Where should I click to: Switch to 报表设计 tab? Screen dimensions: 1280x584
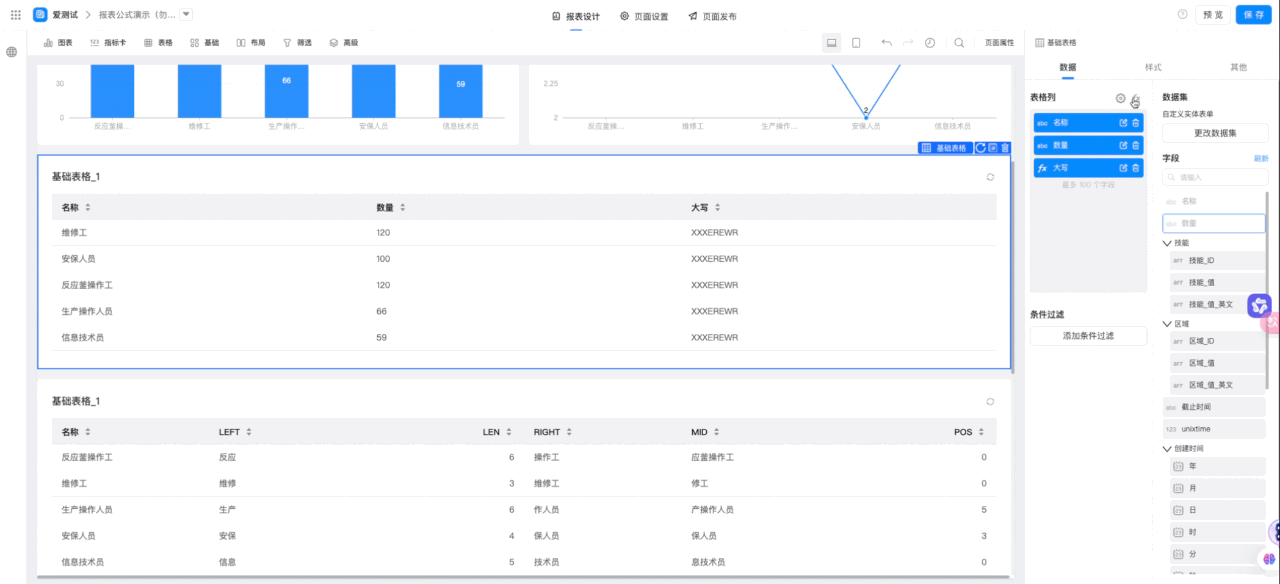click(x=576, y=16)
